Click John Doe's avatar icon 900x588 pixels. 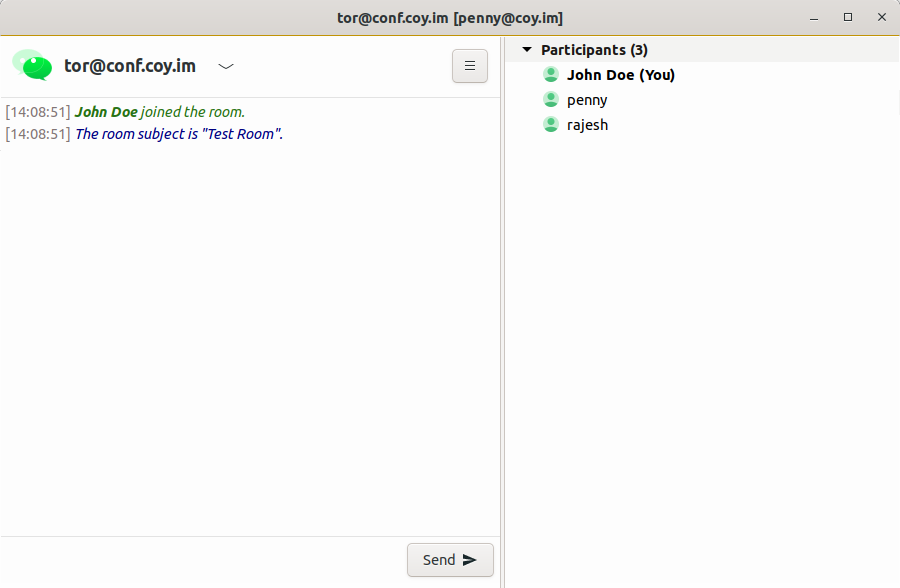tap(550, 75)
